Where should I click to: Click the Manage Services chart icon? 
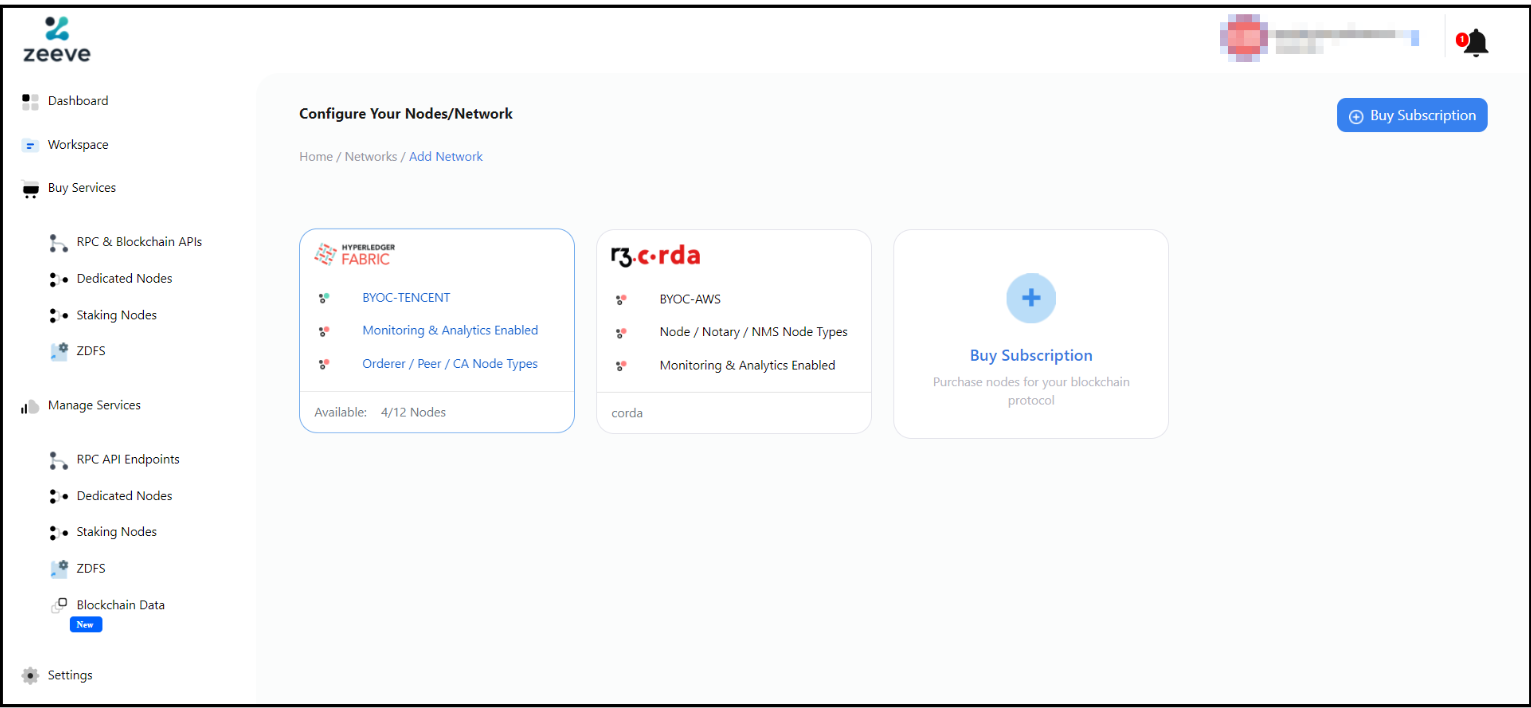click(30, 406)
